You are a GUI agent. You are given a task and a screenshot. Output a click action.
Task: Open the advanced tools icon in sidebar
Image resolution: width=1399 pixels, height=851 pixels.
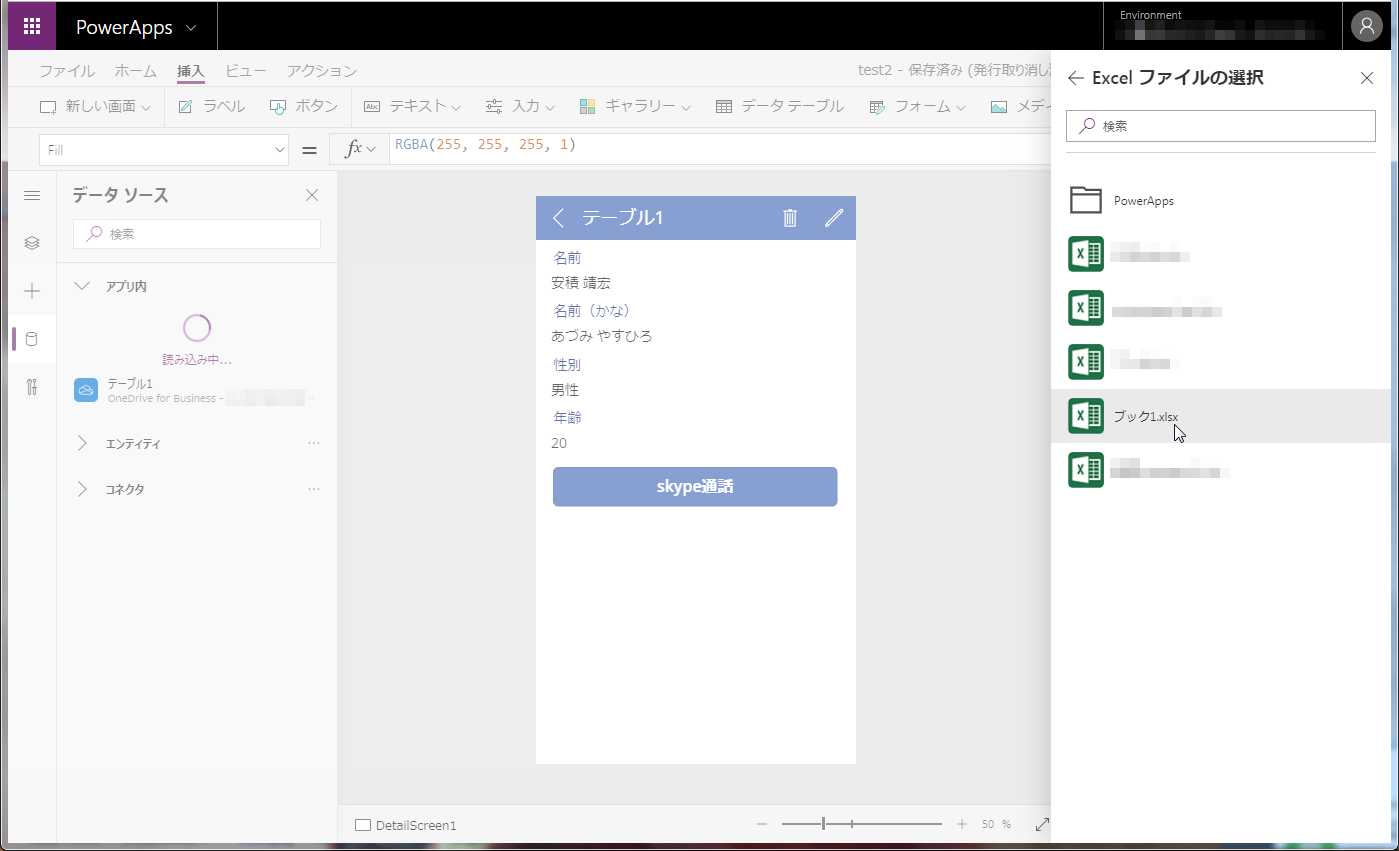click(x=32, y=387)
